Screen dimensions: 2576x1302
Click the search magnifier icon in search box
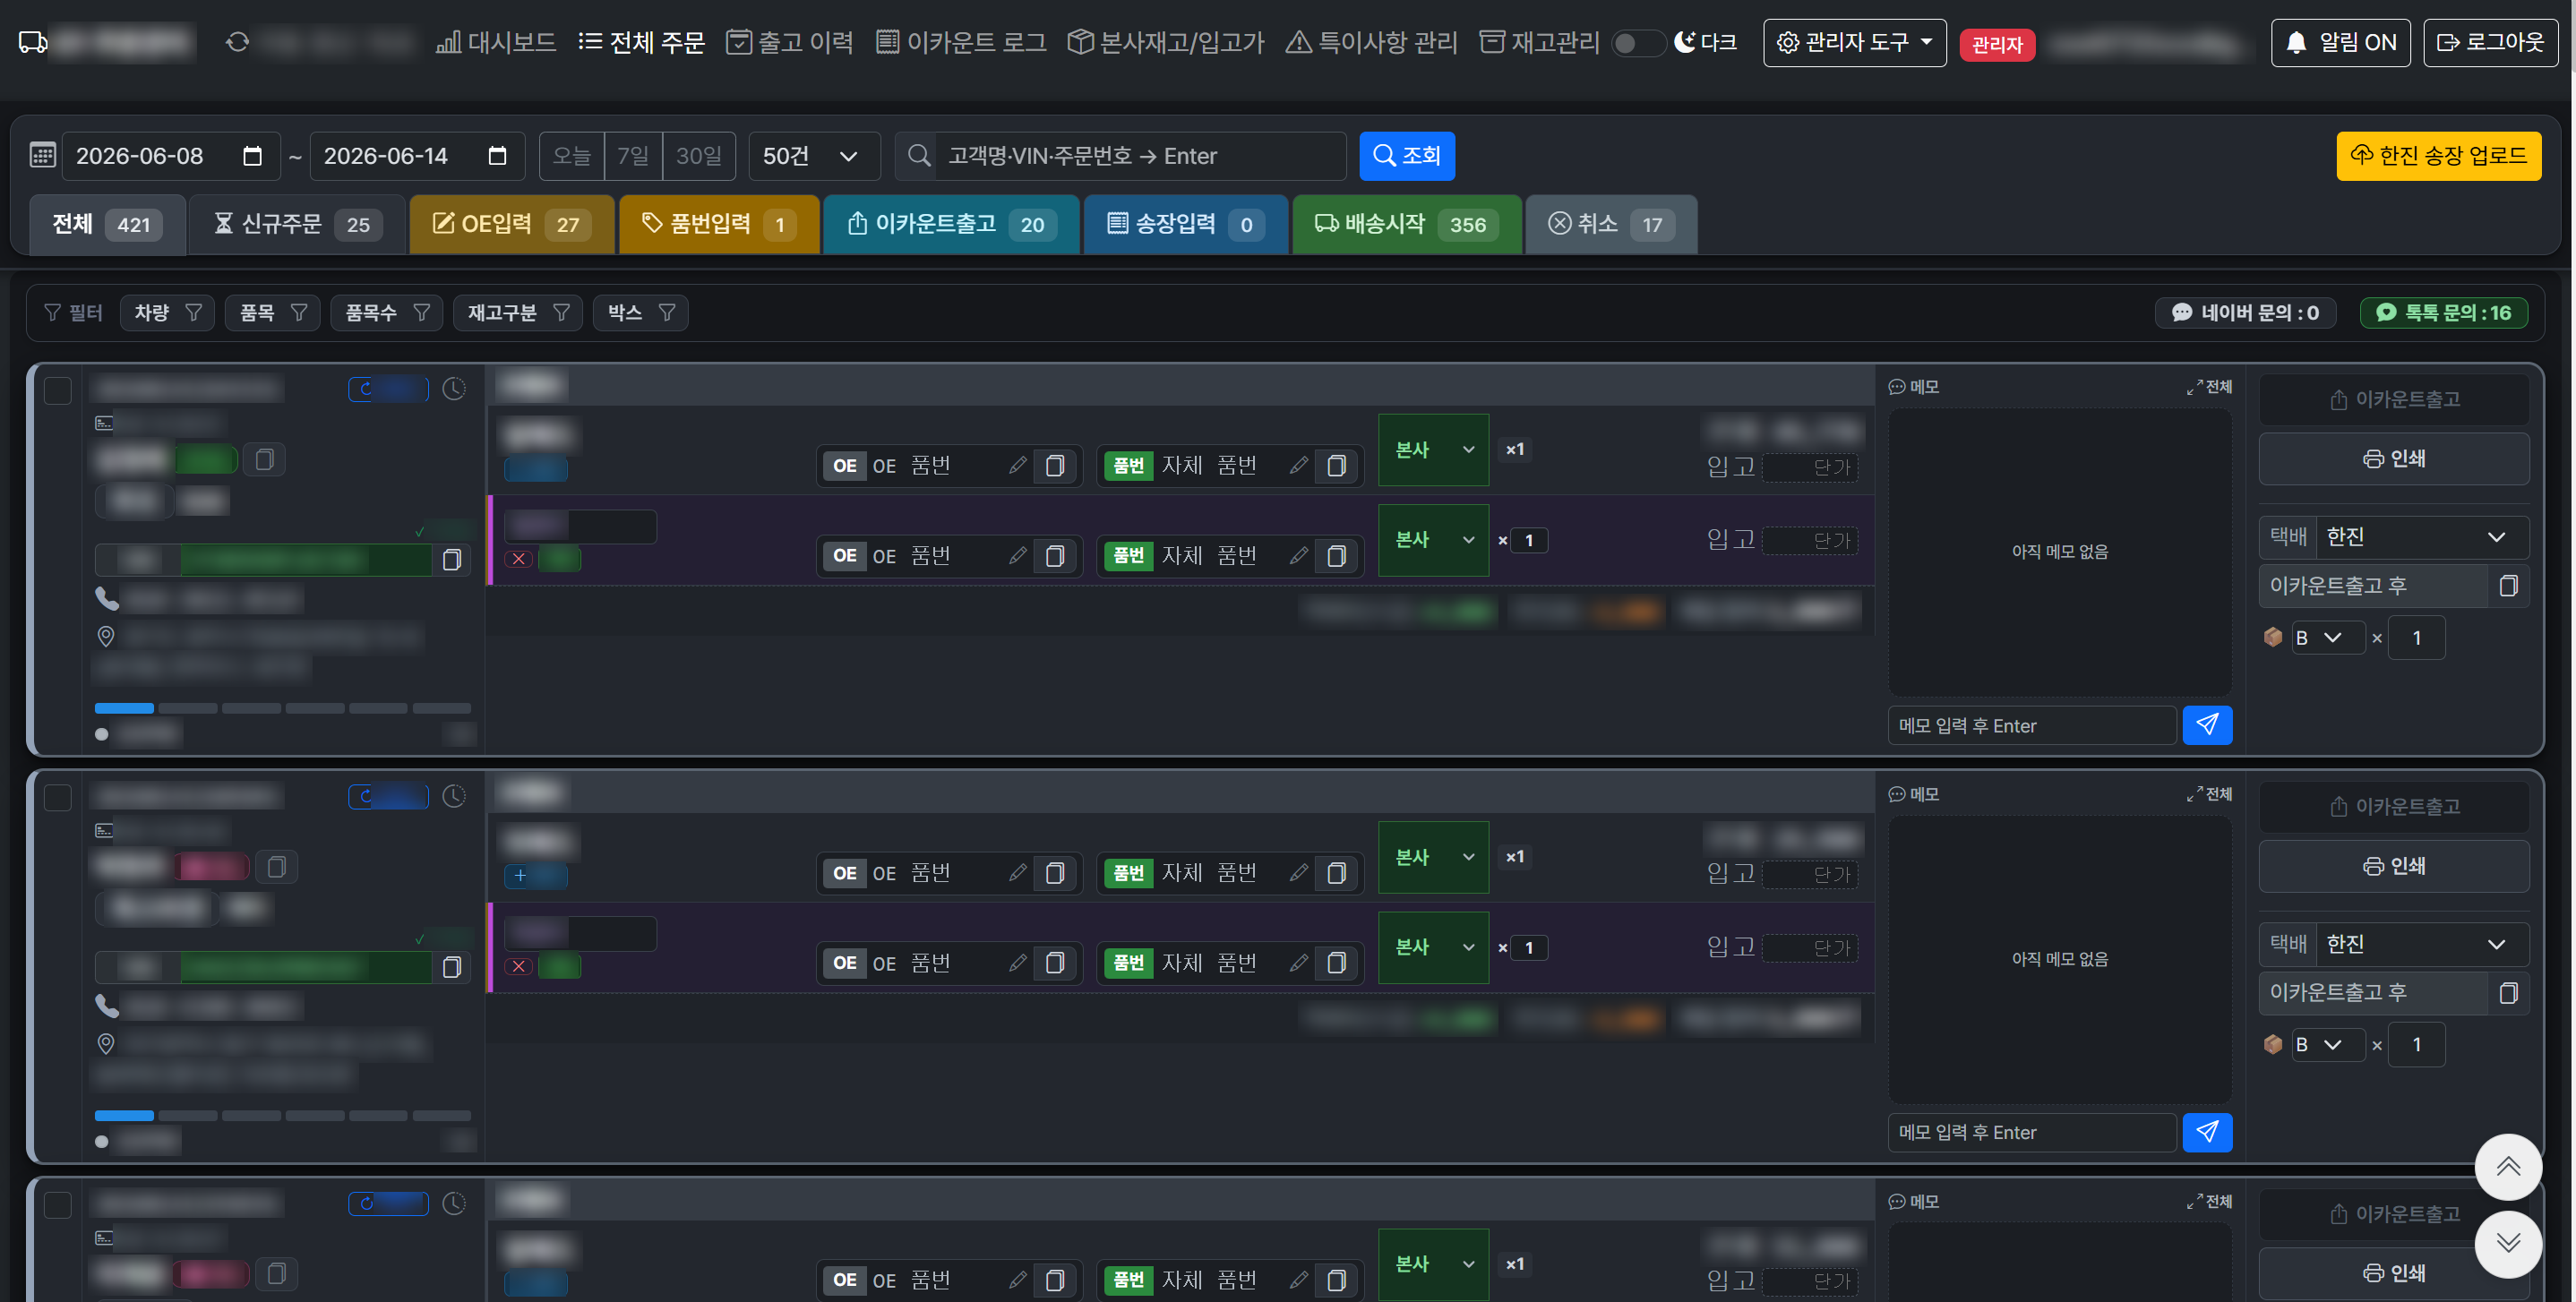coord(918,156)
